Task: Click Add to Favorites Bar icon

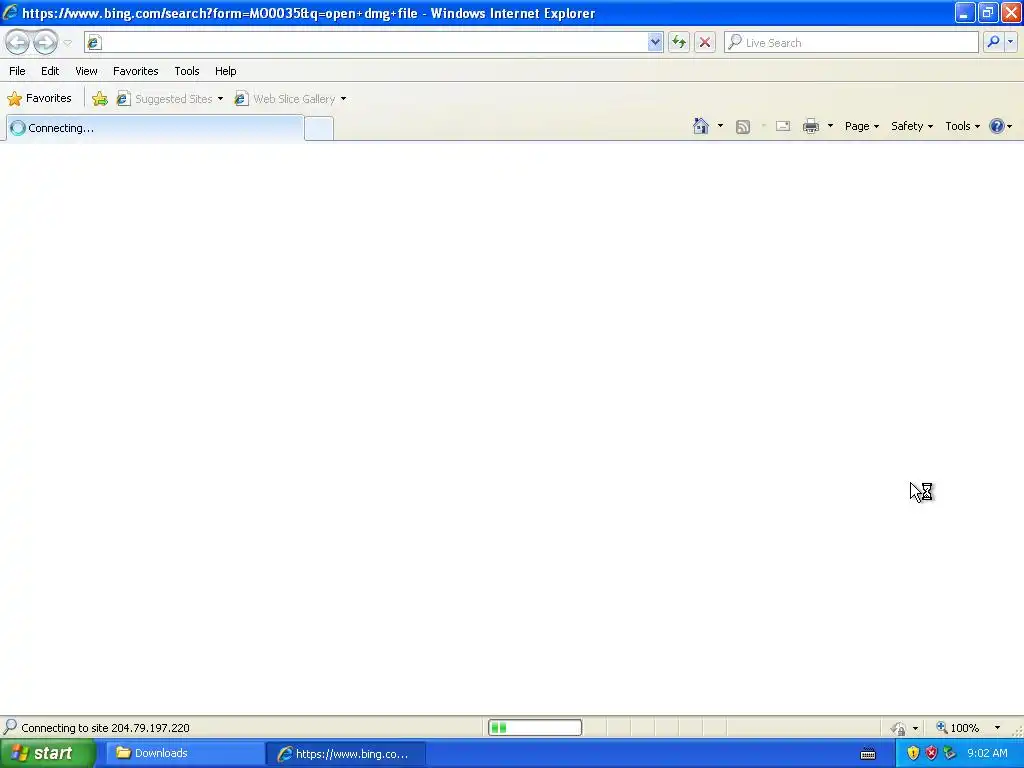Action: click(x=100, y=99)
